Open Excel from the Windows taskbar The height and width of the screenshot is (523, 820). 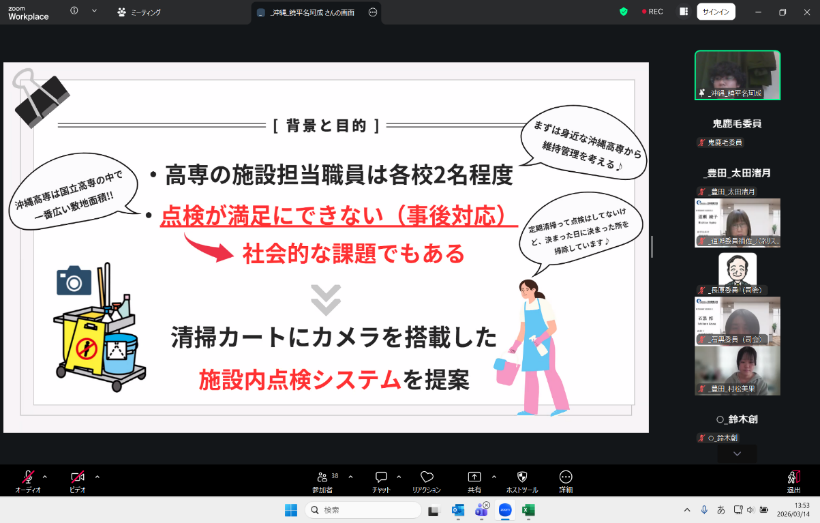pos(528,510)
